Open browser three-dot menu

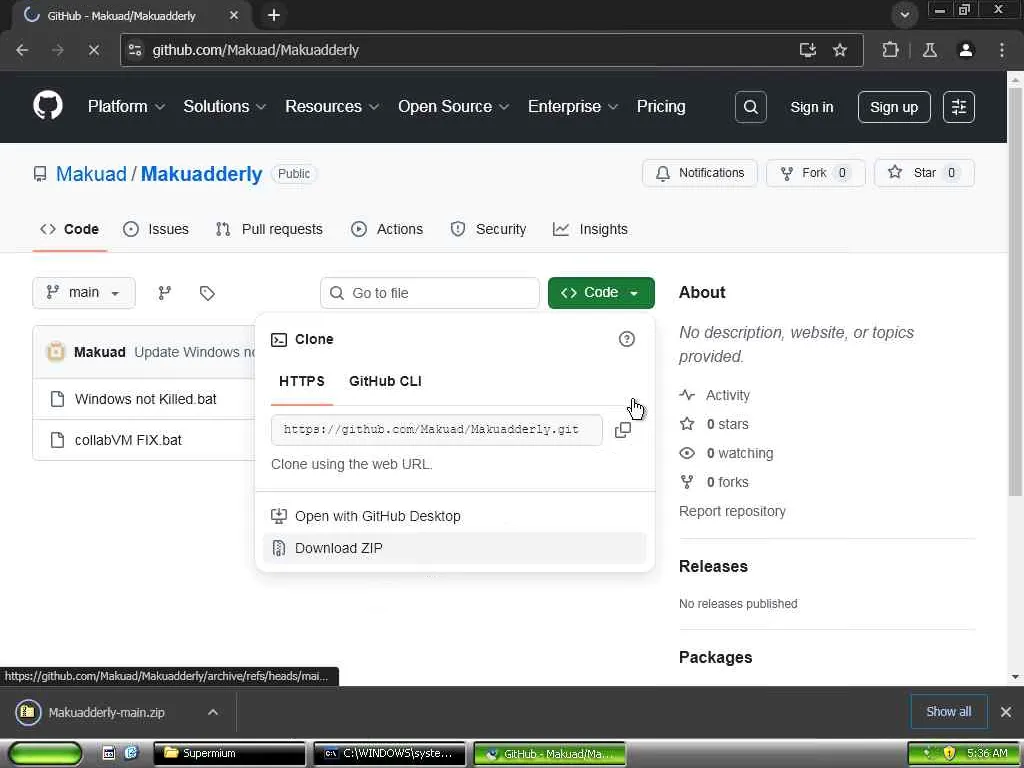[x=1002, y=50]
